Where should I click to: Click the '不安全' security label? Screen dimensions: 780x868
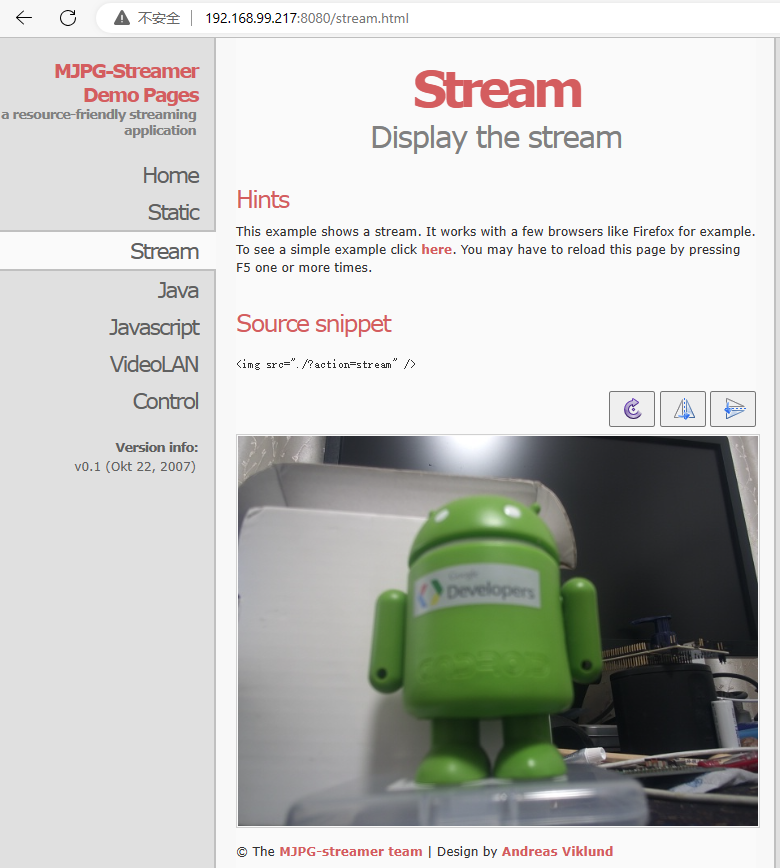click(159, 18)
